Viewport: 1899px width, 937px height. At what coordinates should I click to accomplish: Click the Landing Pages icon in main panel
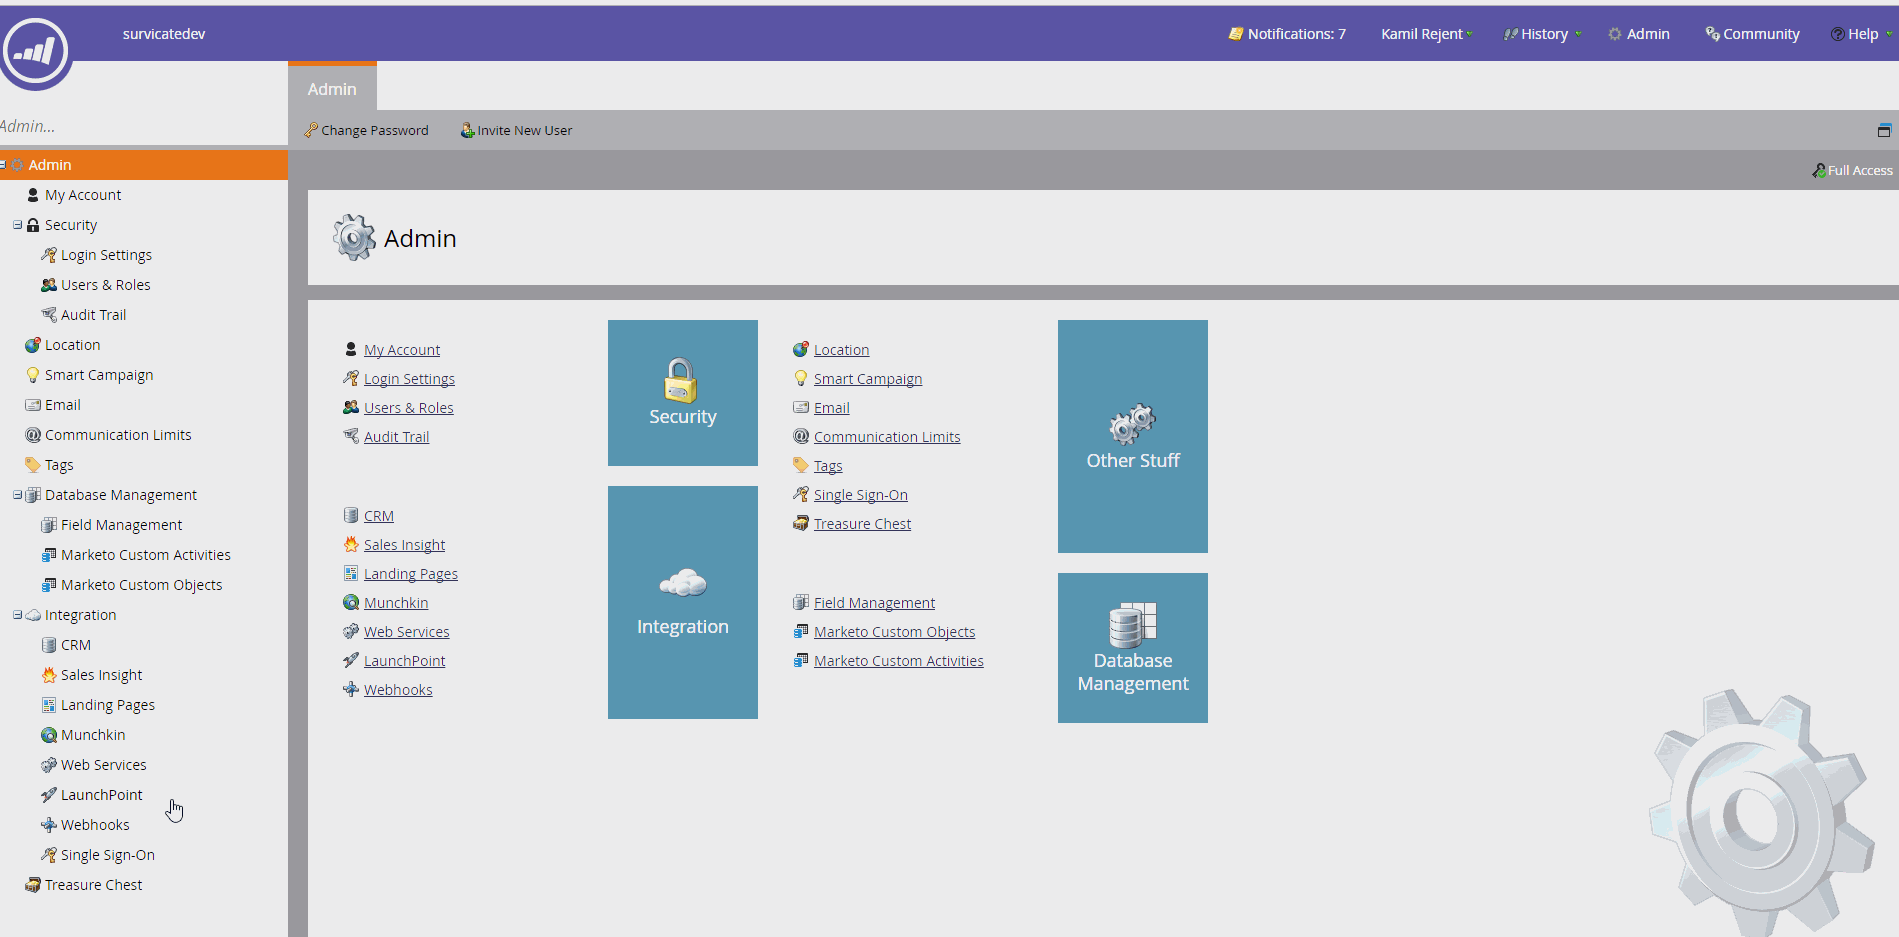pyautogui.click(x=351, y=573)
